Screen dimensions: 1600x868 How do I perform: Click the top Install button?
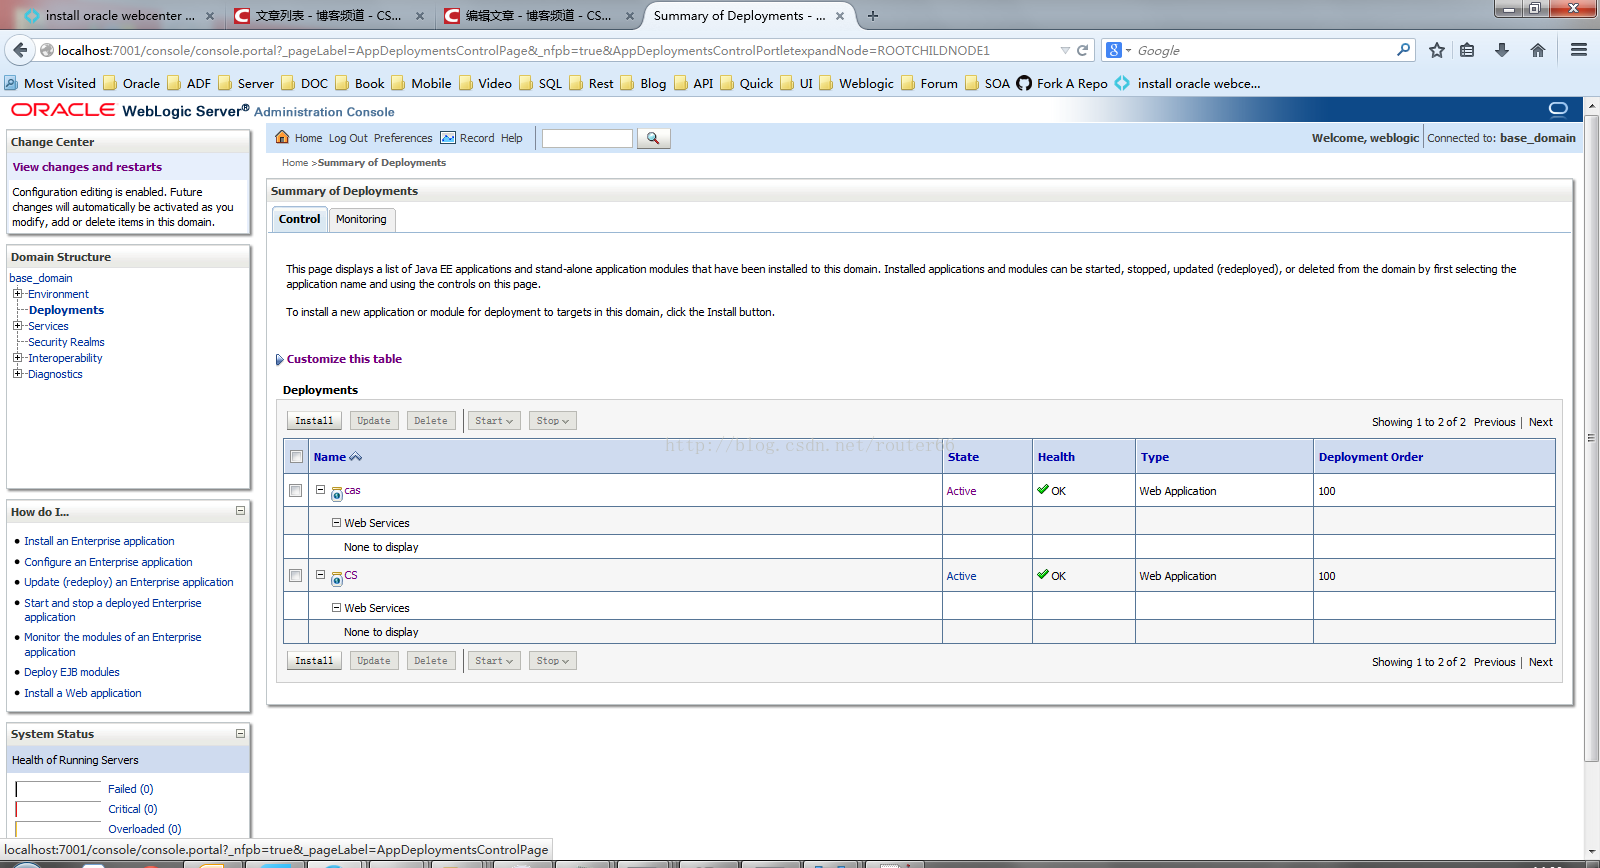coord(314,421)
